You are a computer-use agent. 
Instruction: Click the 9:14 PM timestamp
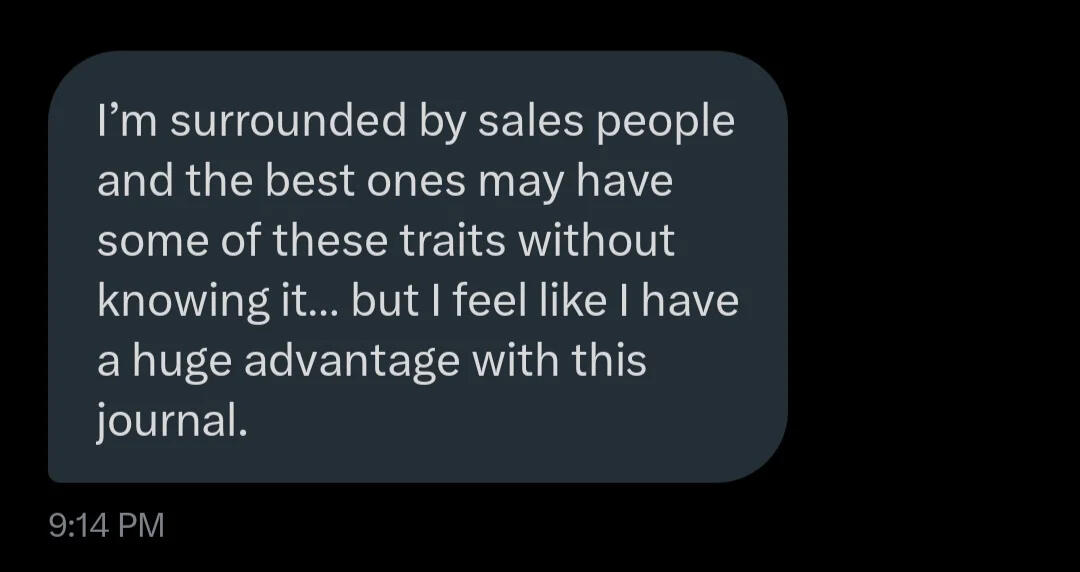pyautogui.click(x=106, y=525)
